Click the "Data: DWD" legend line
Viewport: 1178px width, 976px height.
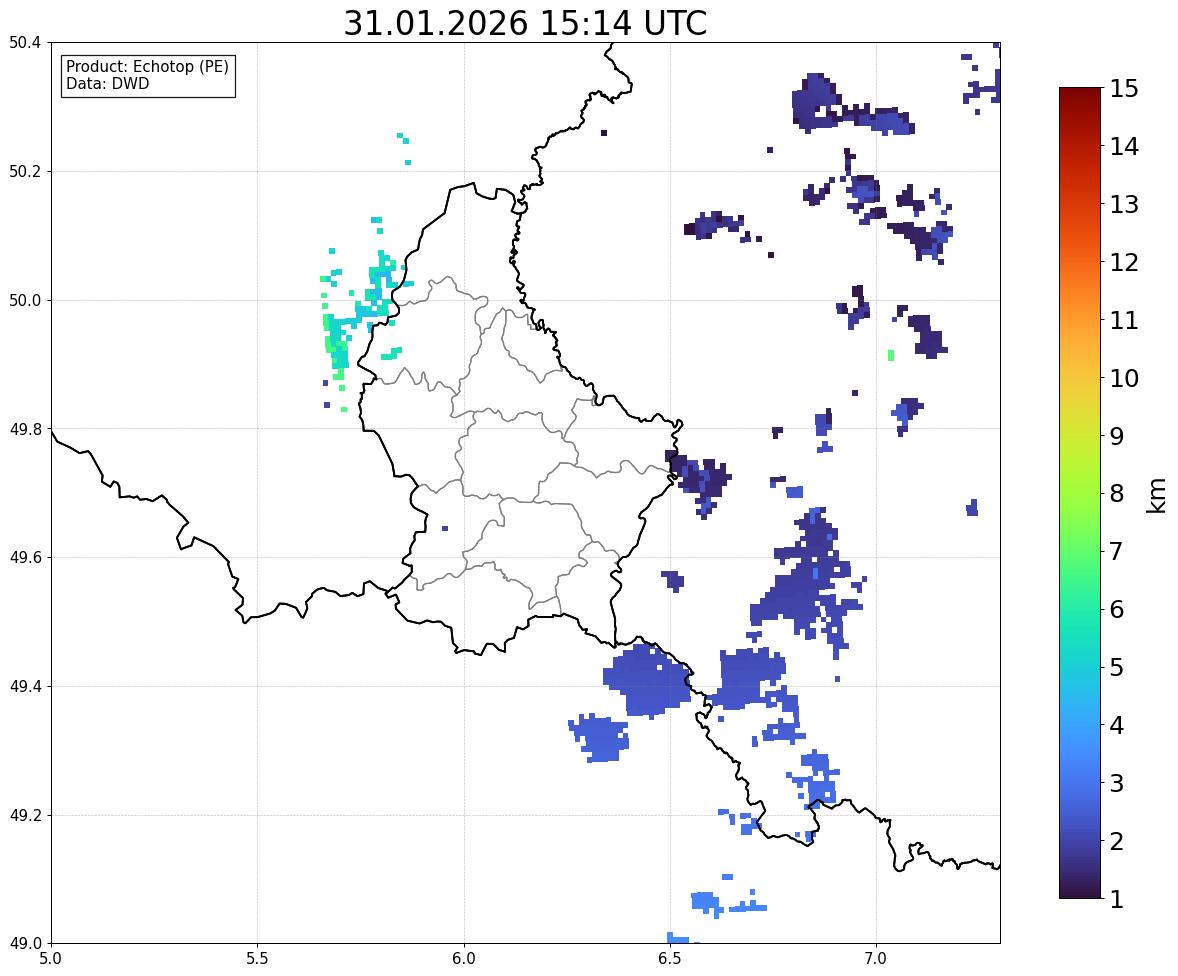click(107, 83)
